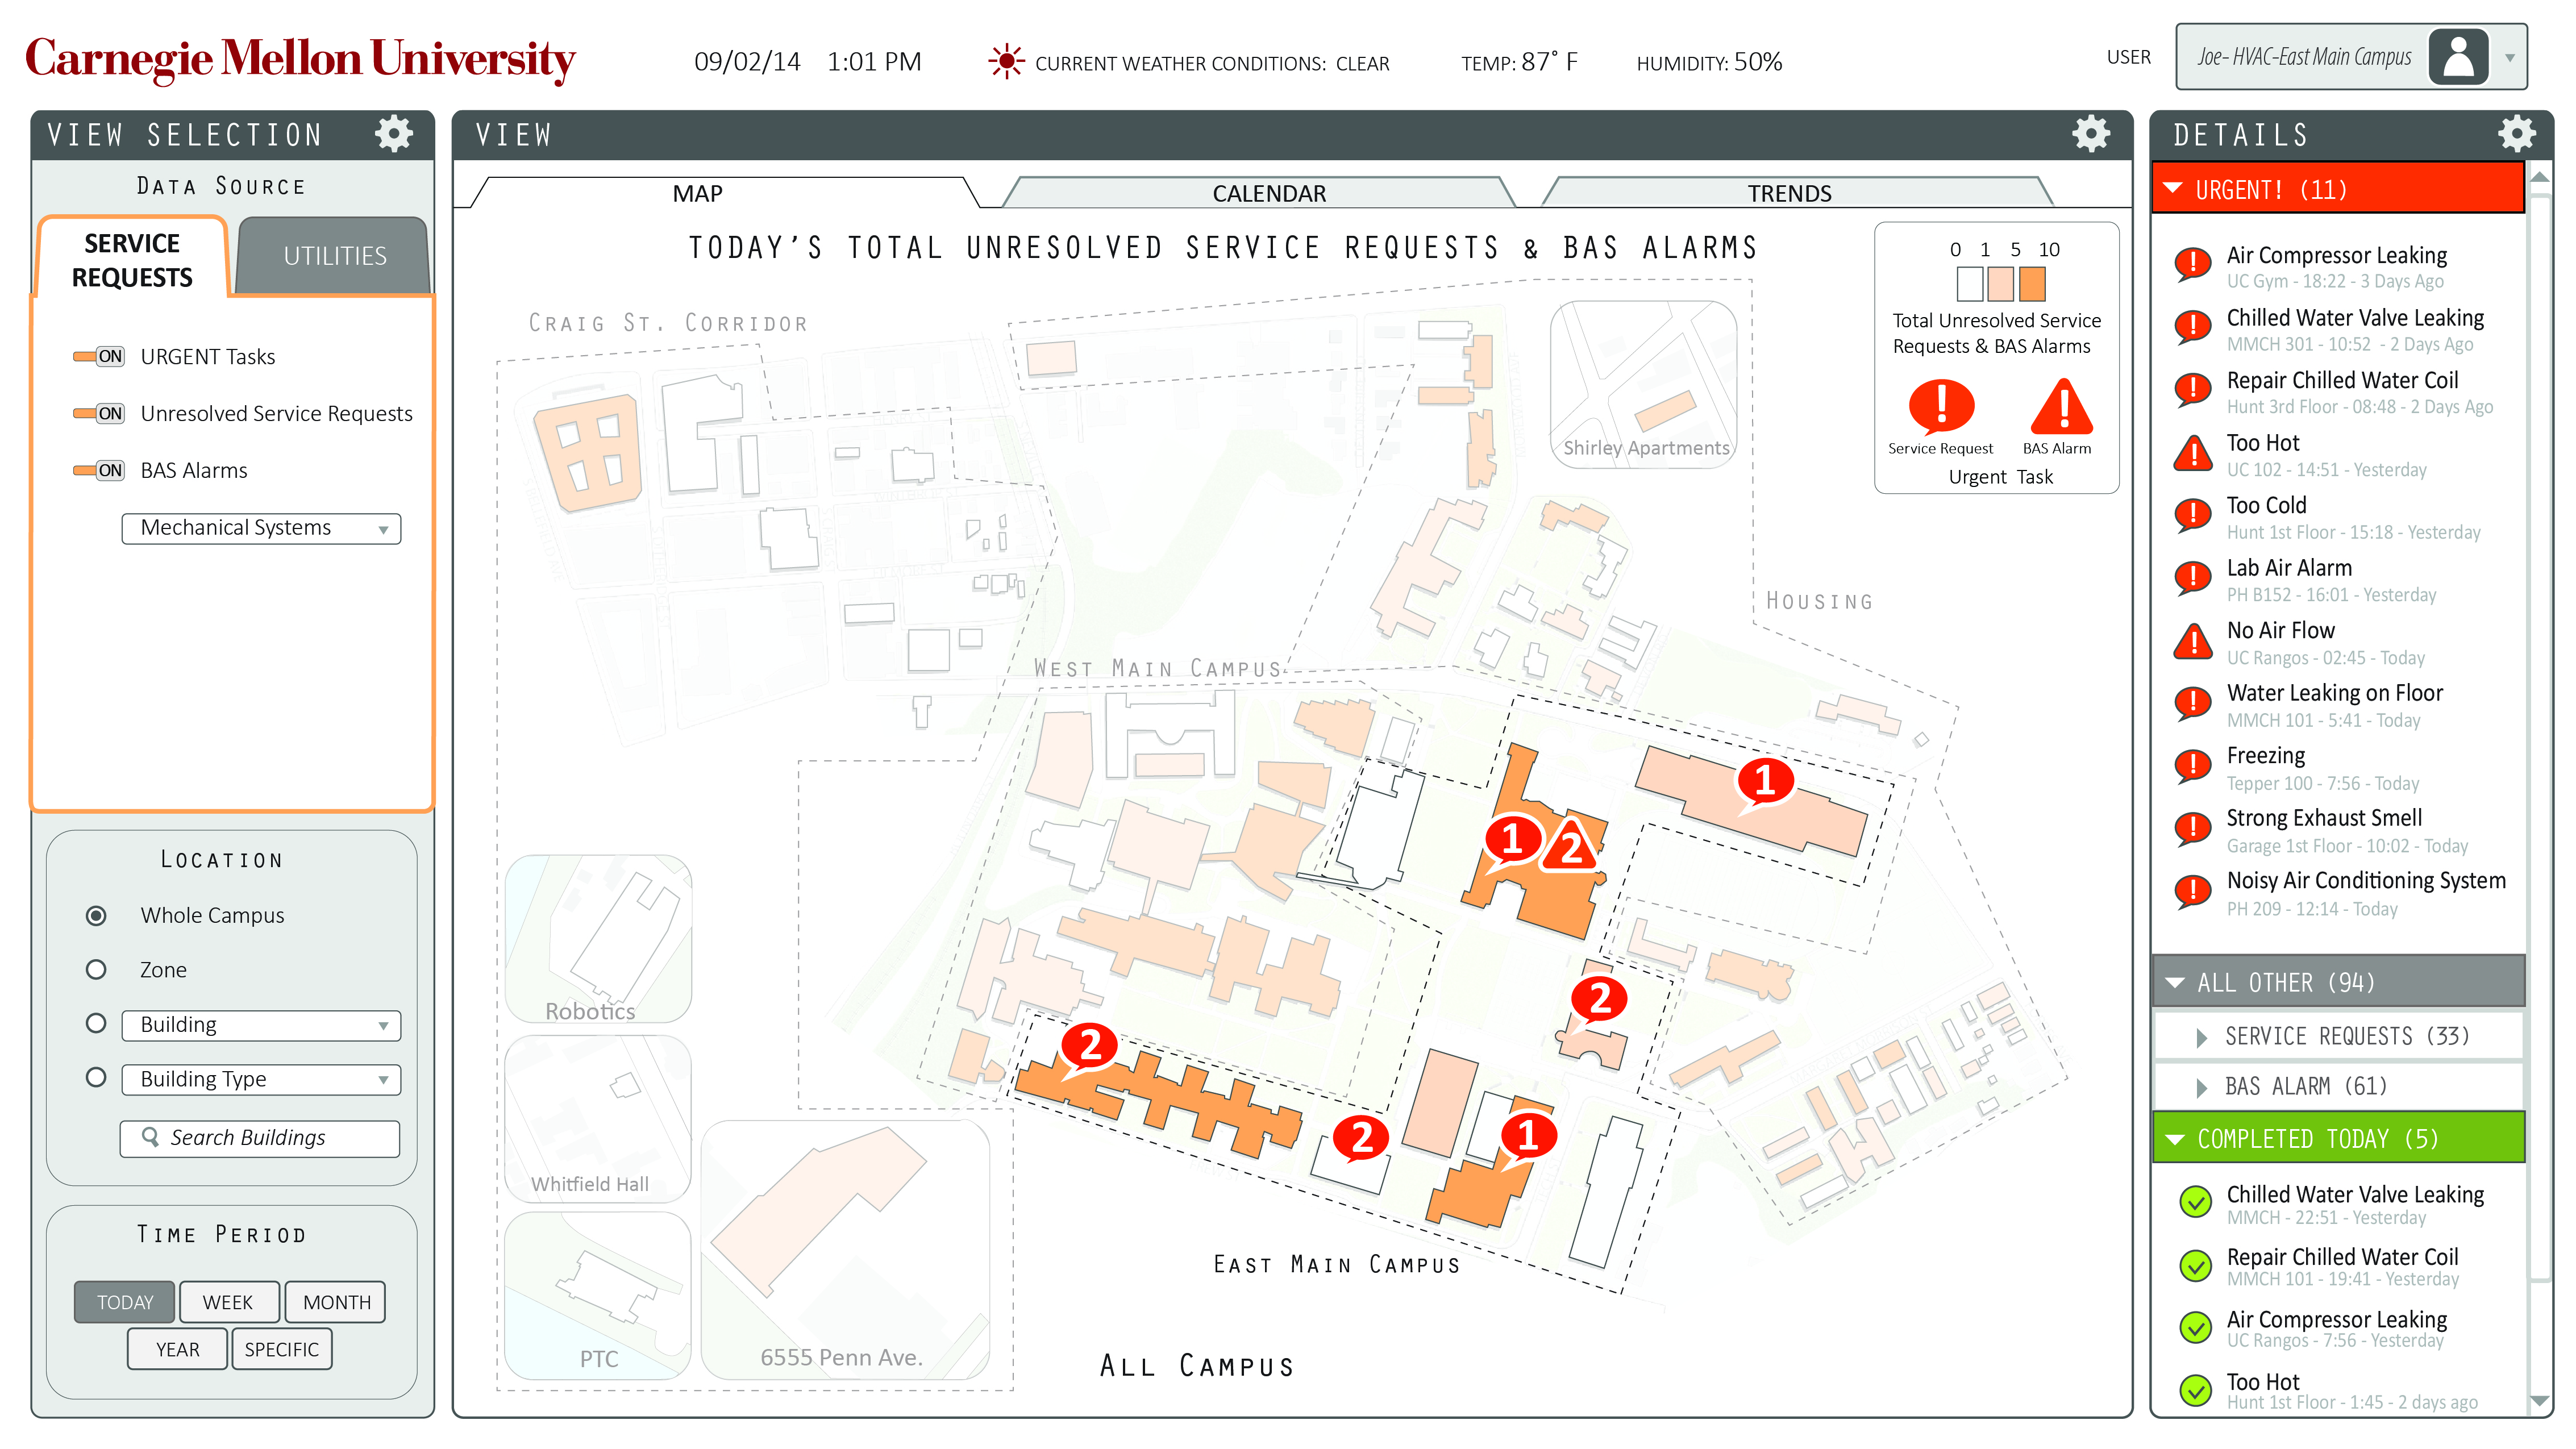Open the Whitfield Hall map thumbnail
The width and height of the screenshot is (2576, 1449).
pyautogui.click(x=597, y=1118)
